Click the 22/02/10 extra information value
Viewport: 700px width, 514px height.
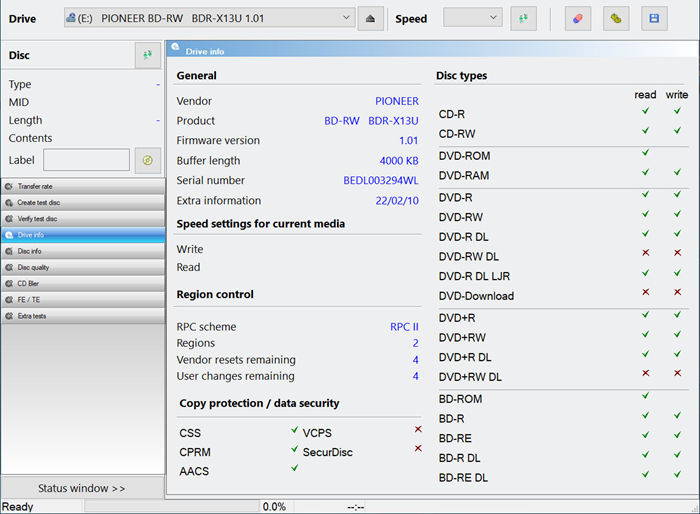tap(397, 201)
